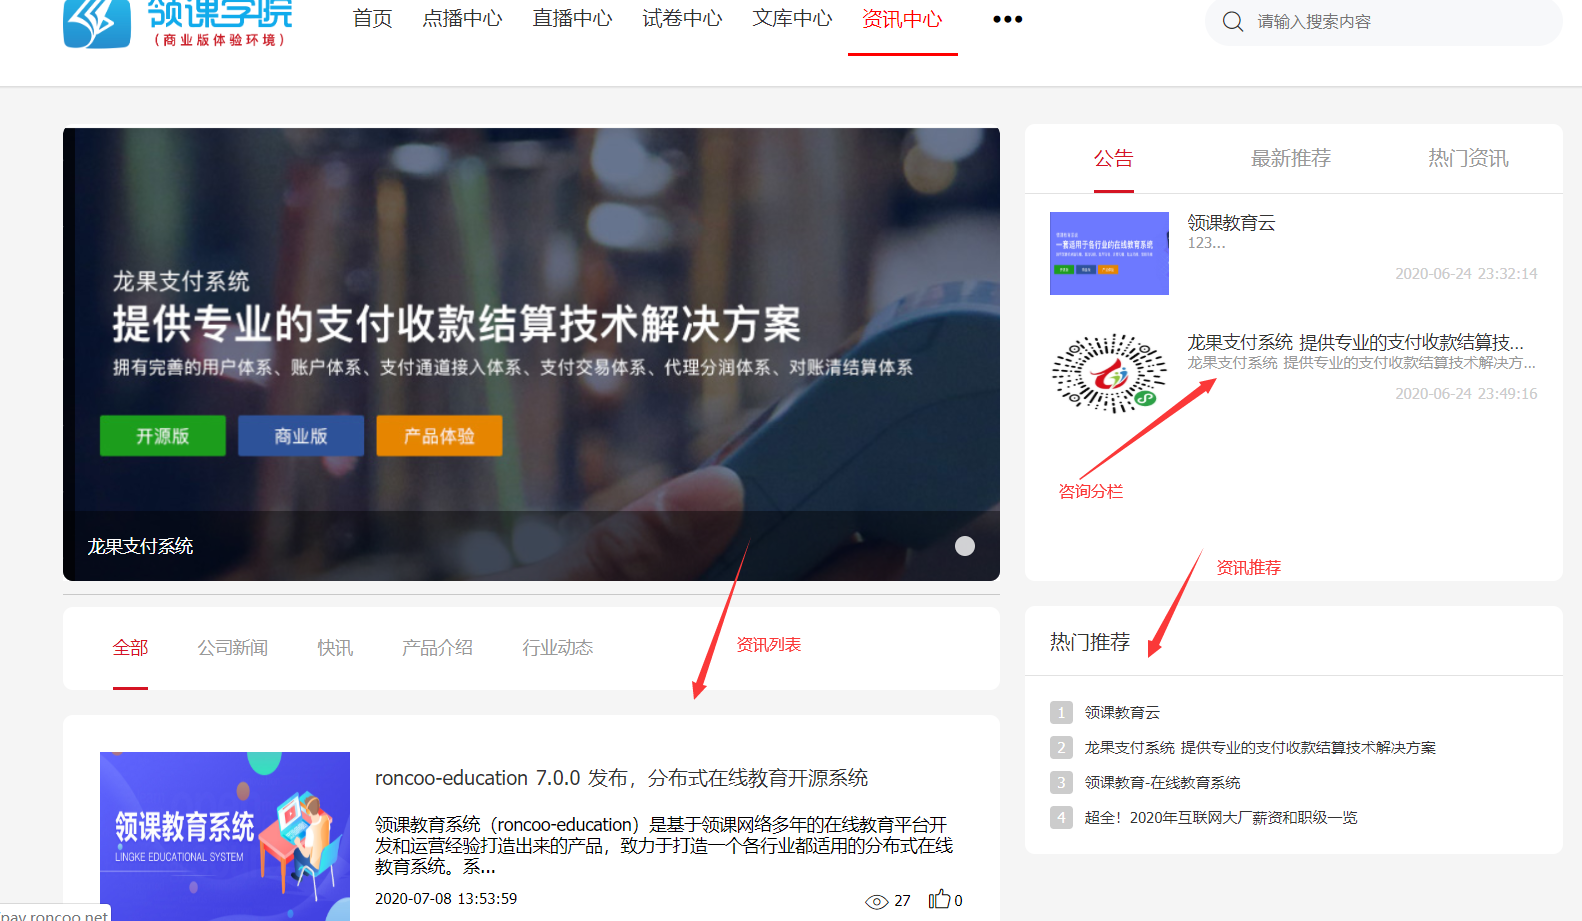The image size is (1582, 921).
Task: Open the 龙果支付系统 QR code thumbnail
Action: (x=1109, y=373)
